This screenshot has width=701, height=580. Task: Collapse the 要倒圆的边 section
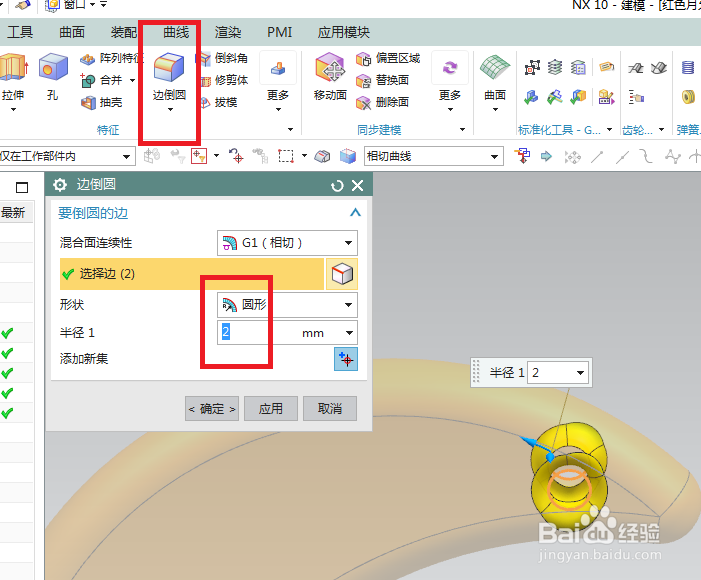tap(355, 212)
